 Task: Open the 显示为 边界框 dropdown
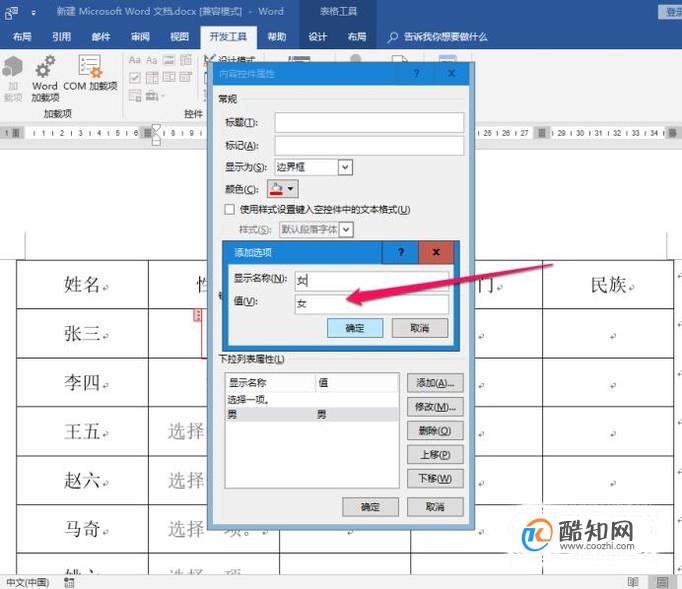click(x=345, y=167)
